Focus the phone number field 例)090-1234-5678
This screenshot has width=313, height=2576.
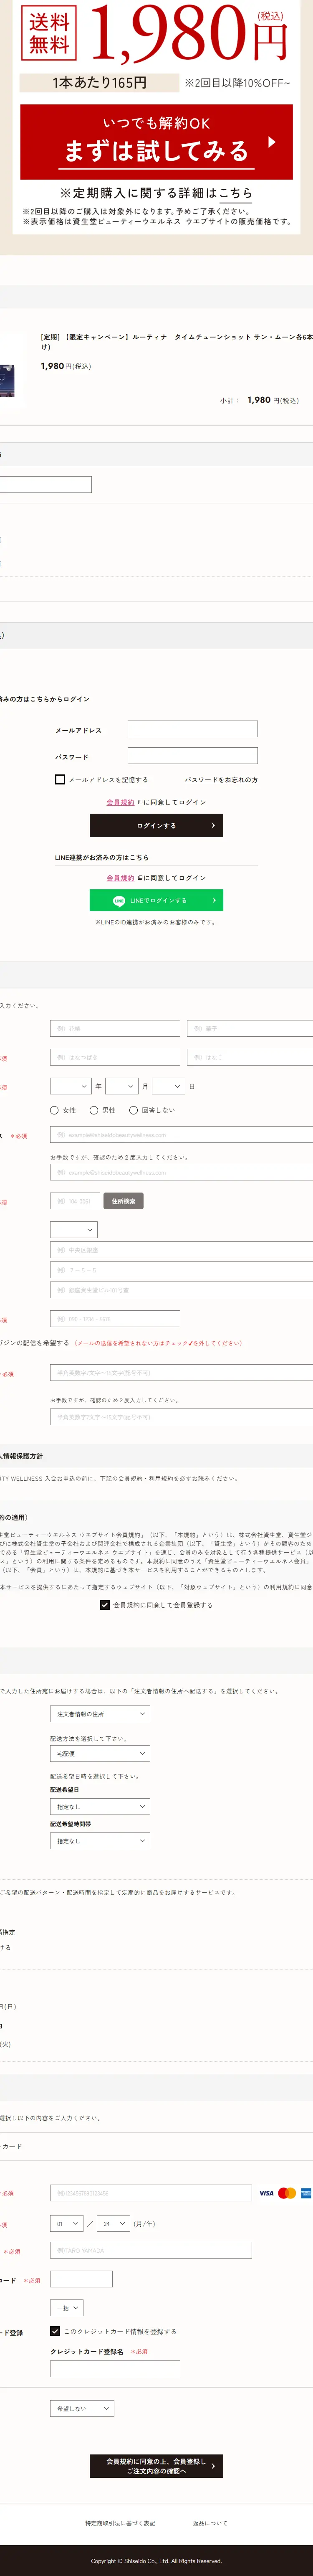point(115,1319)
